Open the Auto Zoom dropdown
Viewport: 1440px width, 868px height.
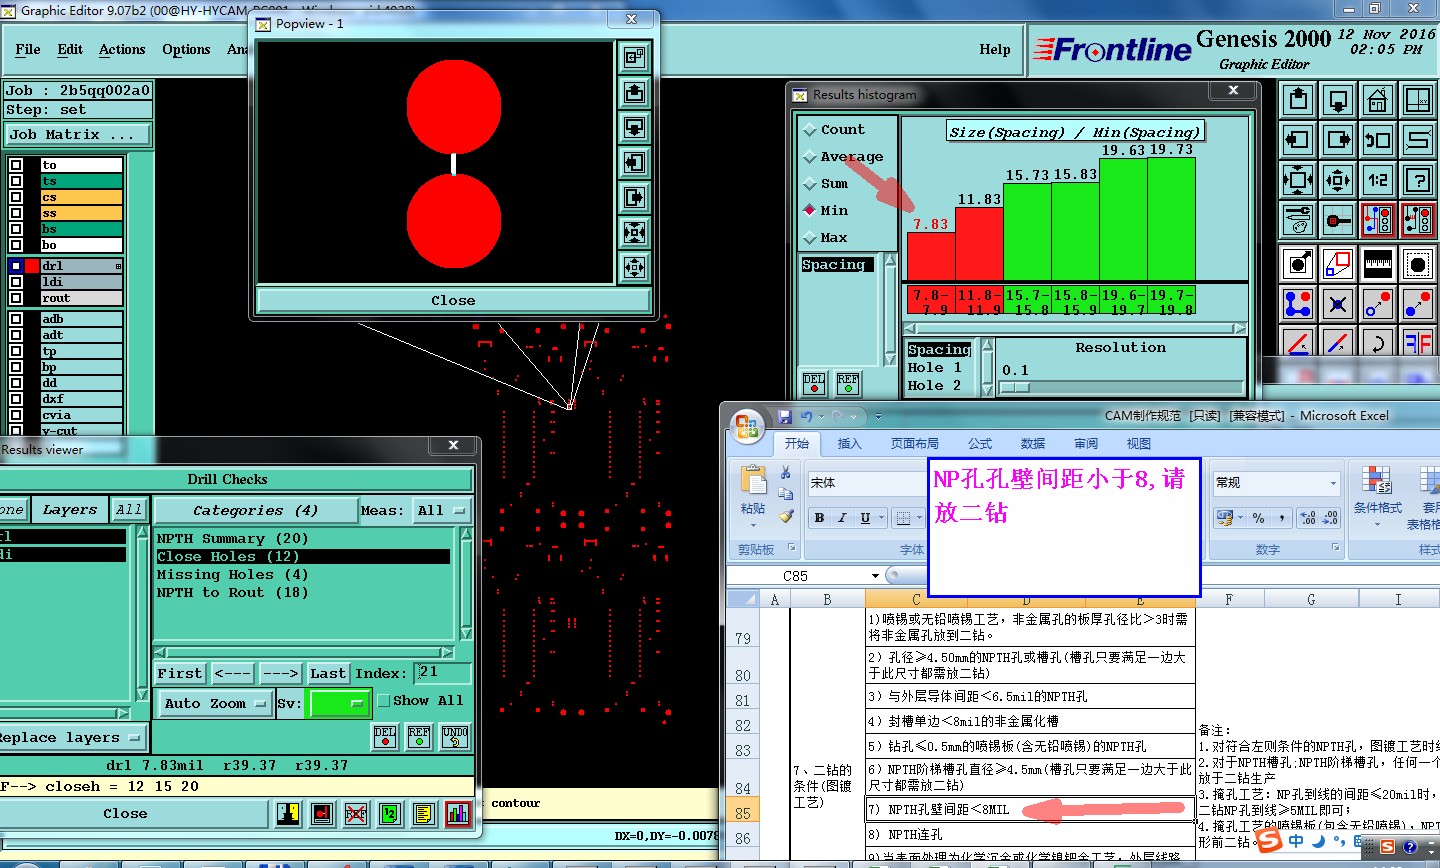(215, 703)
